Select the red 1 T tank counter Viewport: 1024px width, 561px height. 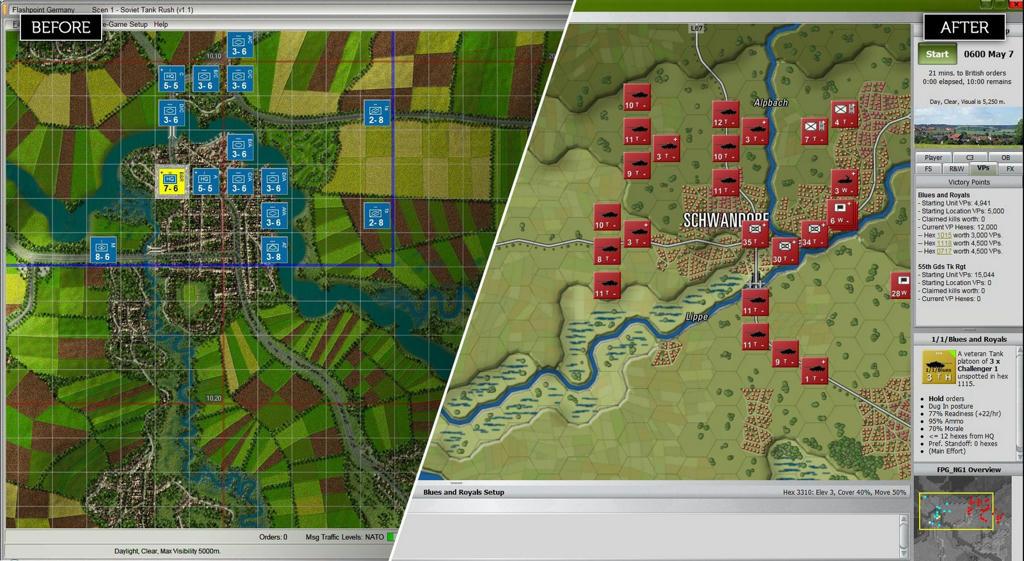814,372
